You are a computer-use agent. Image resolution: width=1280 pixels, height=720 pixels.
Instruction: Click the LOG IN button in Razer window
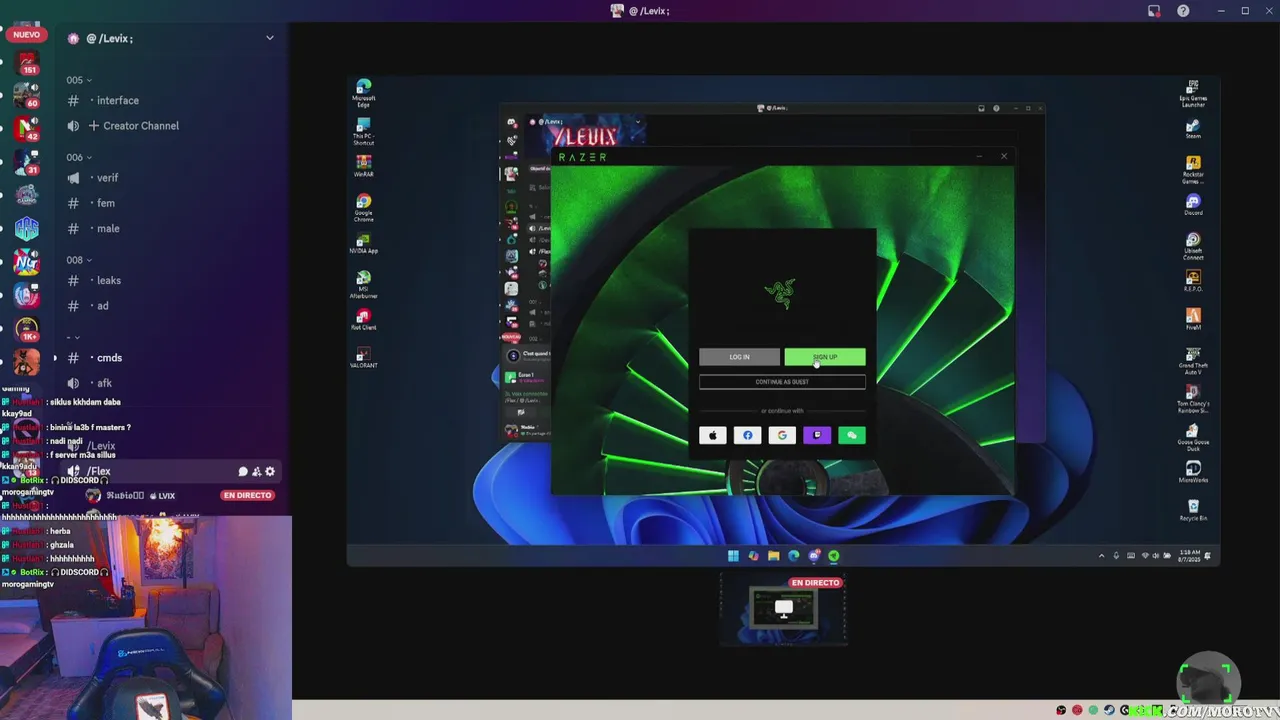coord(739,357)
